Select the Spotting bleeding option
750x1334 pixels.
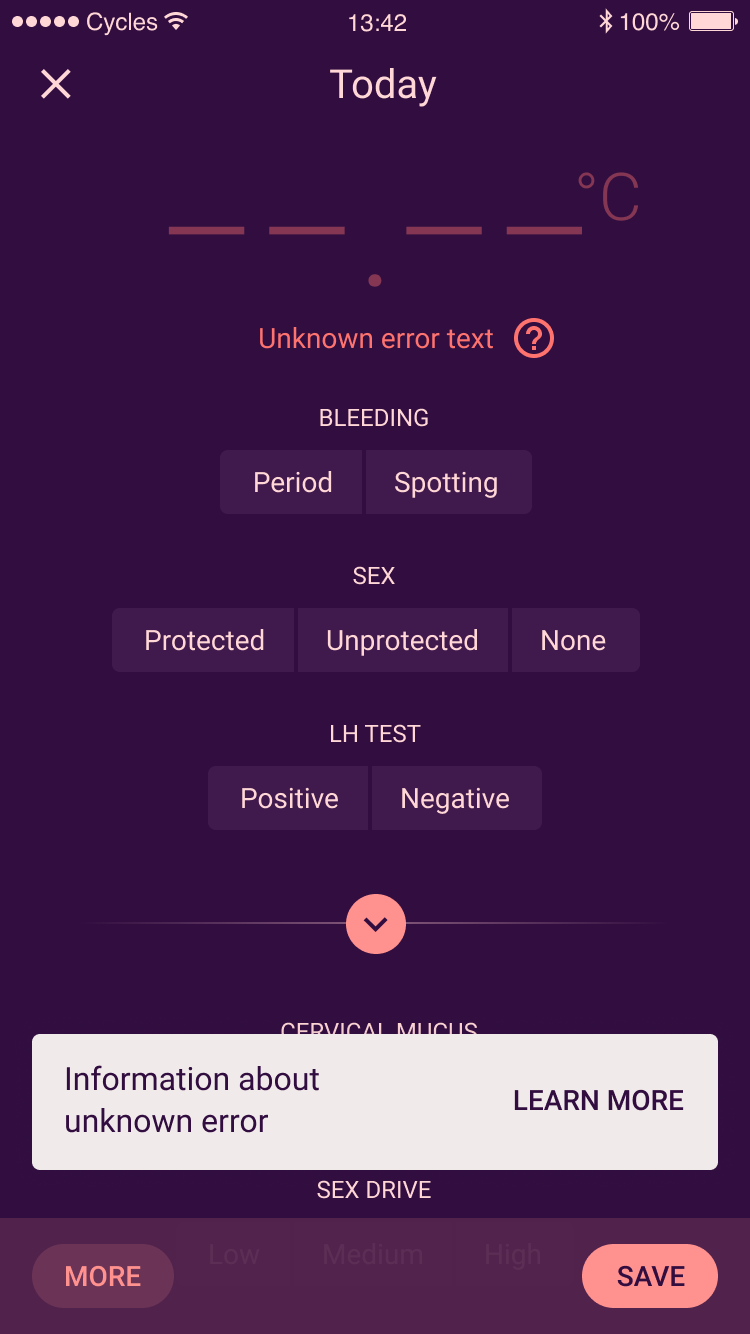click(x=448, y=482)
